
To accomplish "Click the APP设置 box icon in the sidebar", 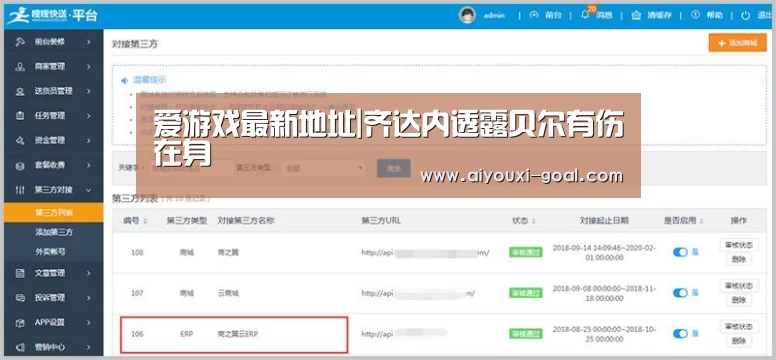I will [x=20, y=323].
